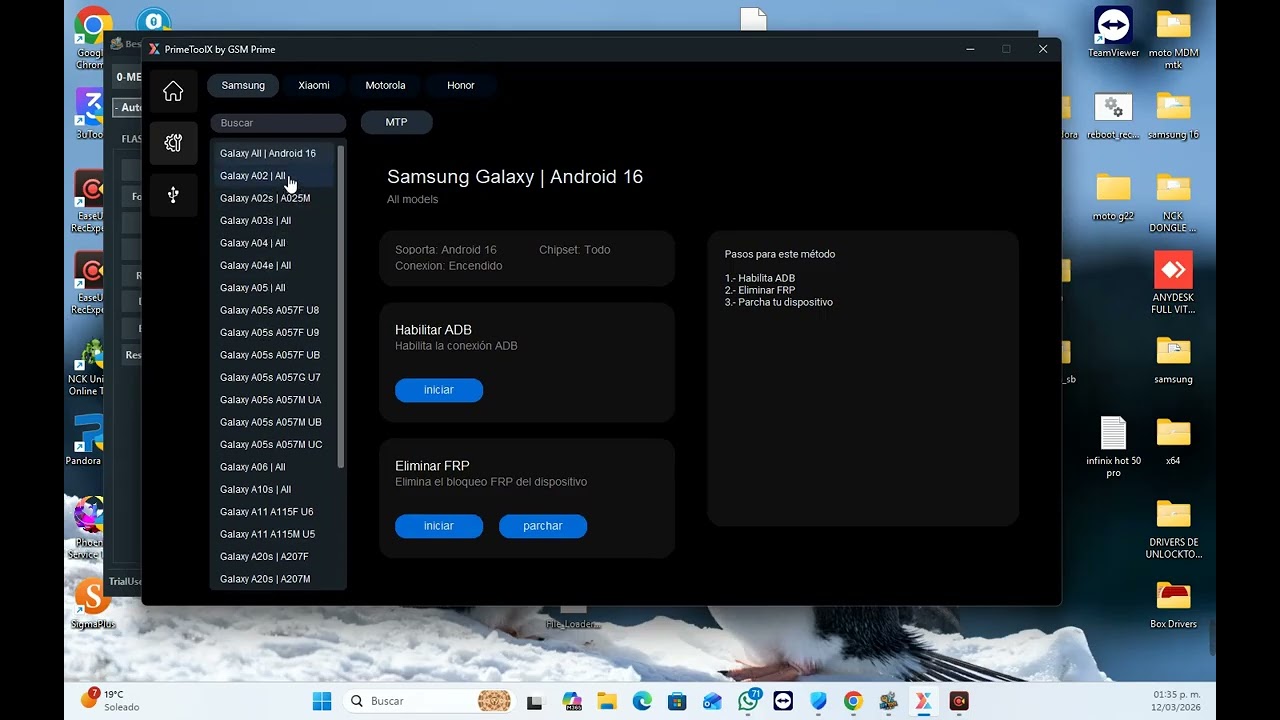The height and width of the screenshot is (720, 1280).
Task: Open the taskbar clock showing 01:35 p. m.
Action: [x=1176, y=701]
